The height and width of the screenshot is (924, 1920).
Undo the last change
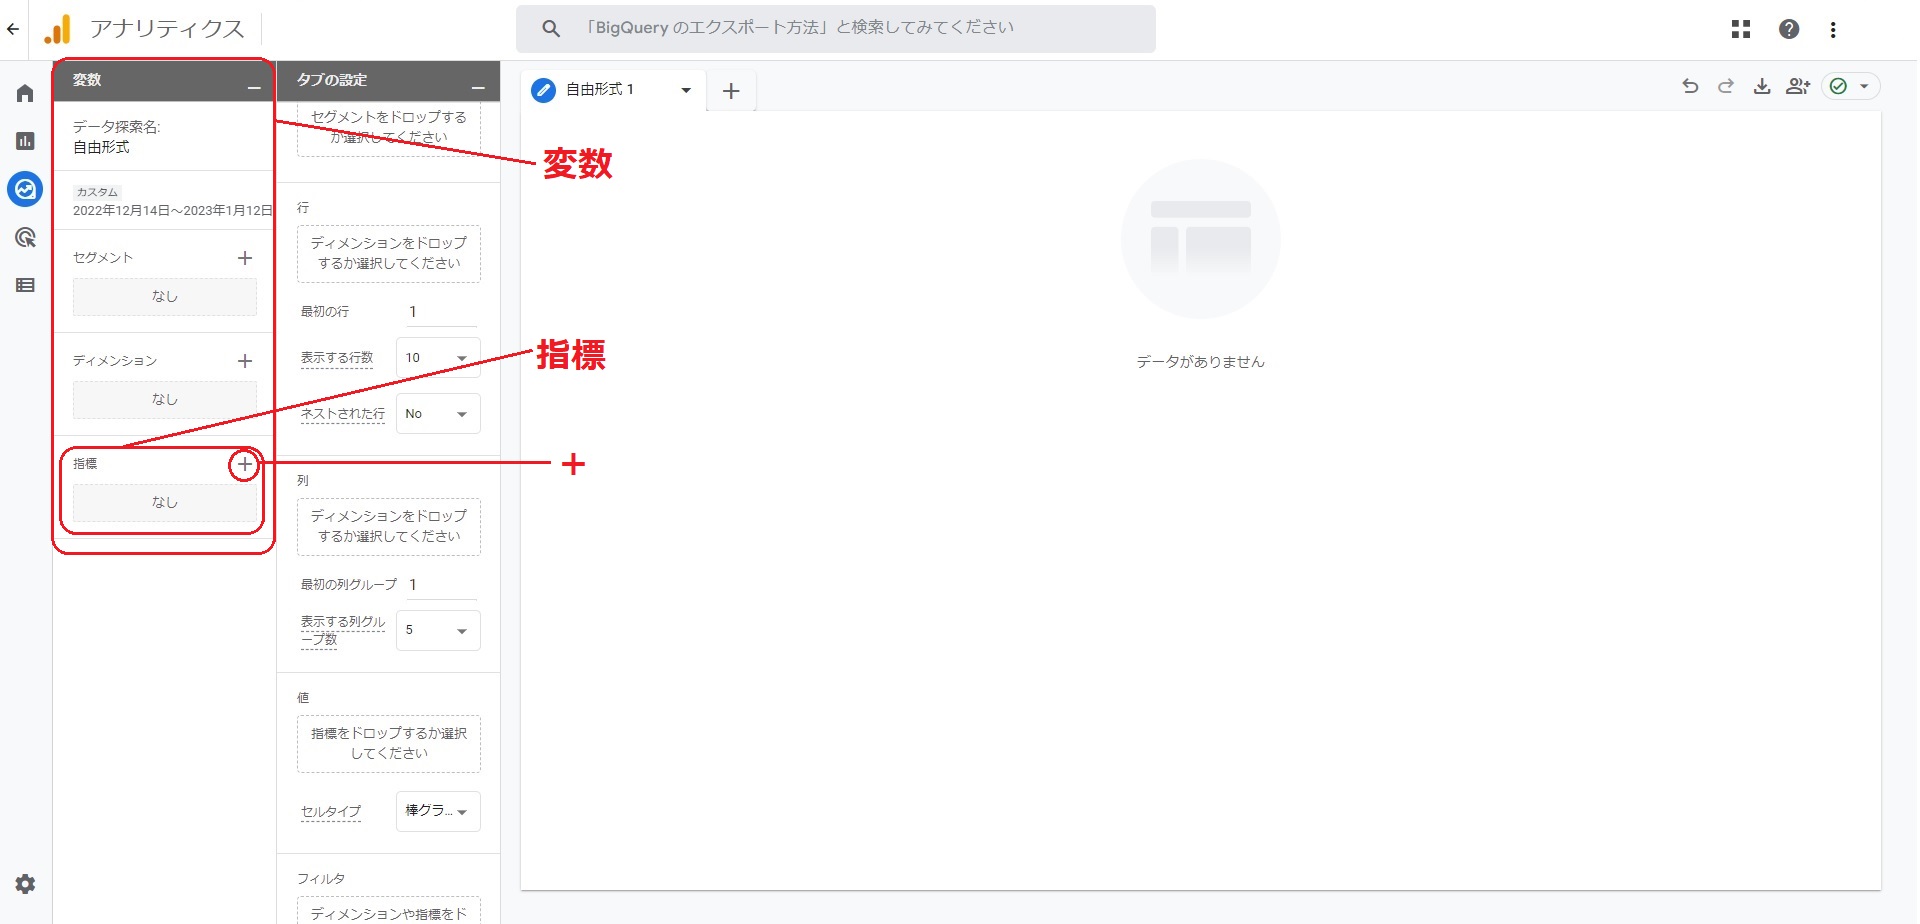(1690, 86)
